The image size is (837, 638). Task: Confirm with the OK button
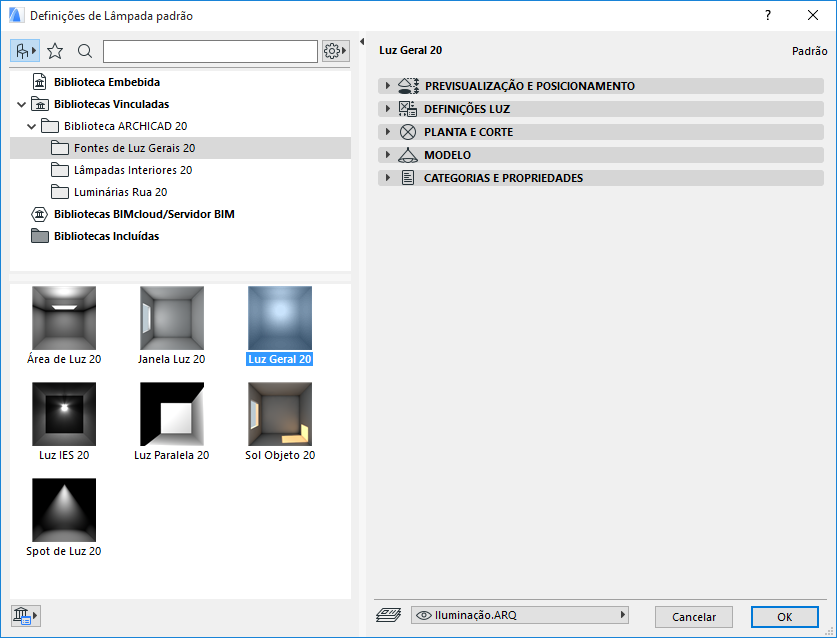coord(784,617)
